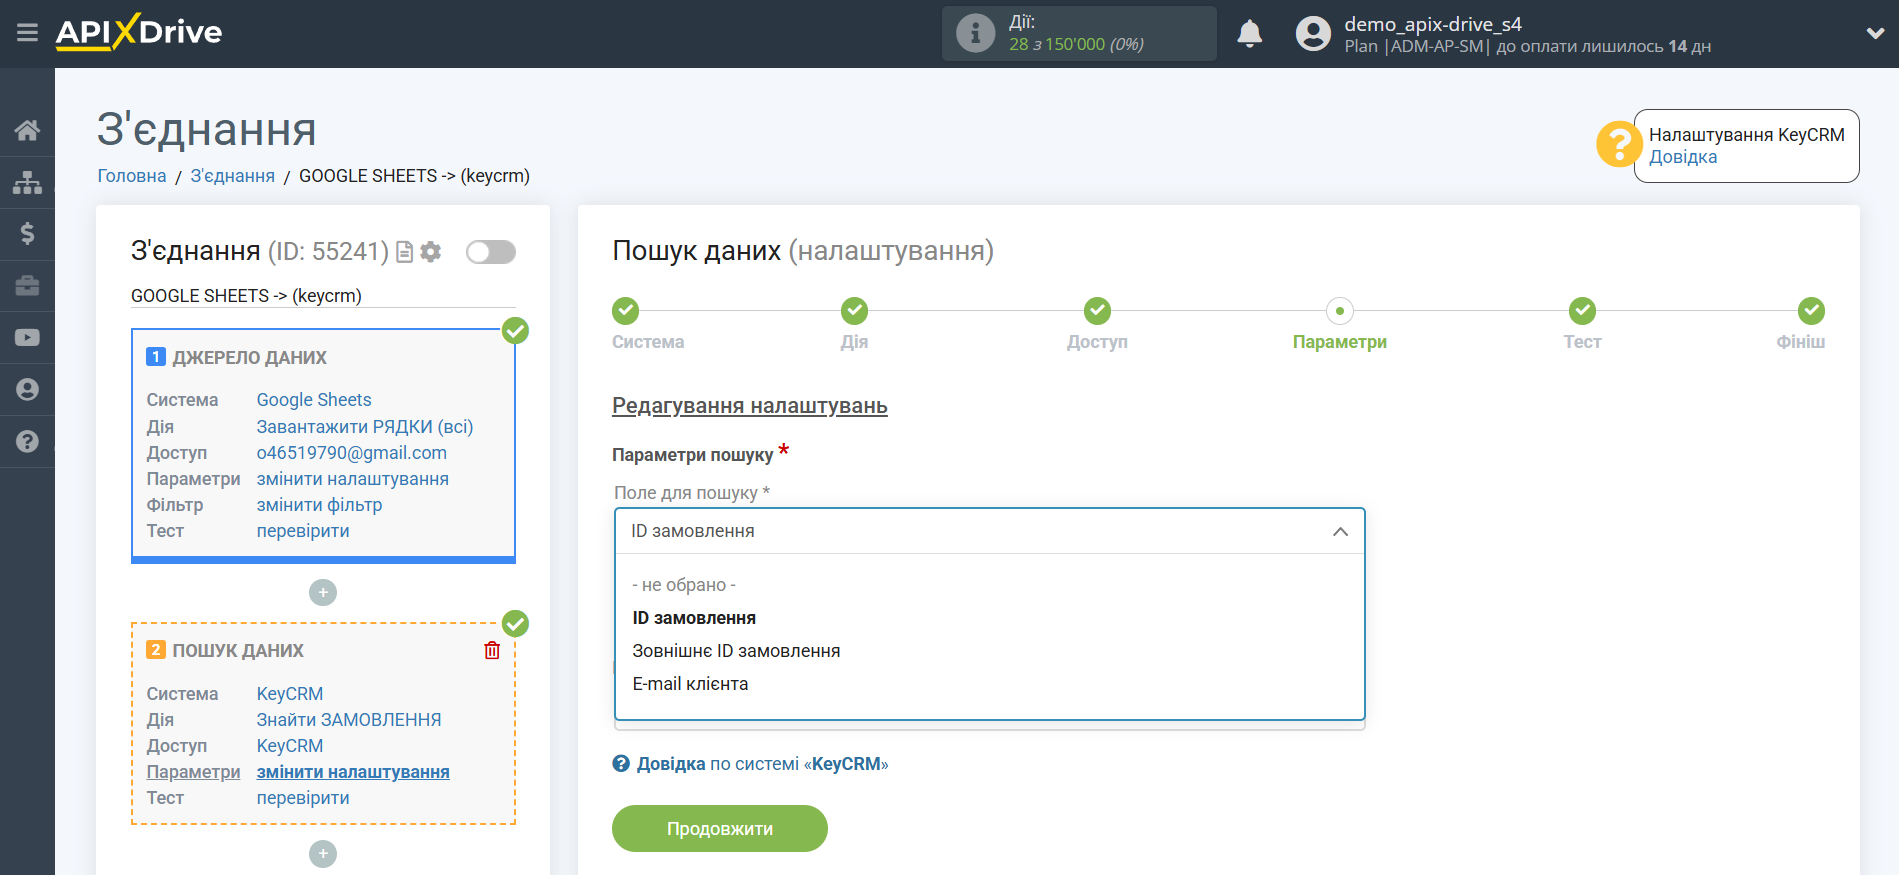The image size is (1899, 875).
Task: Open Знайти ЗАМОВЛЕННЯ action link
Action: tap(349, 720)
